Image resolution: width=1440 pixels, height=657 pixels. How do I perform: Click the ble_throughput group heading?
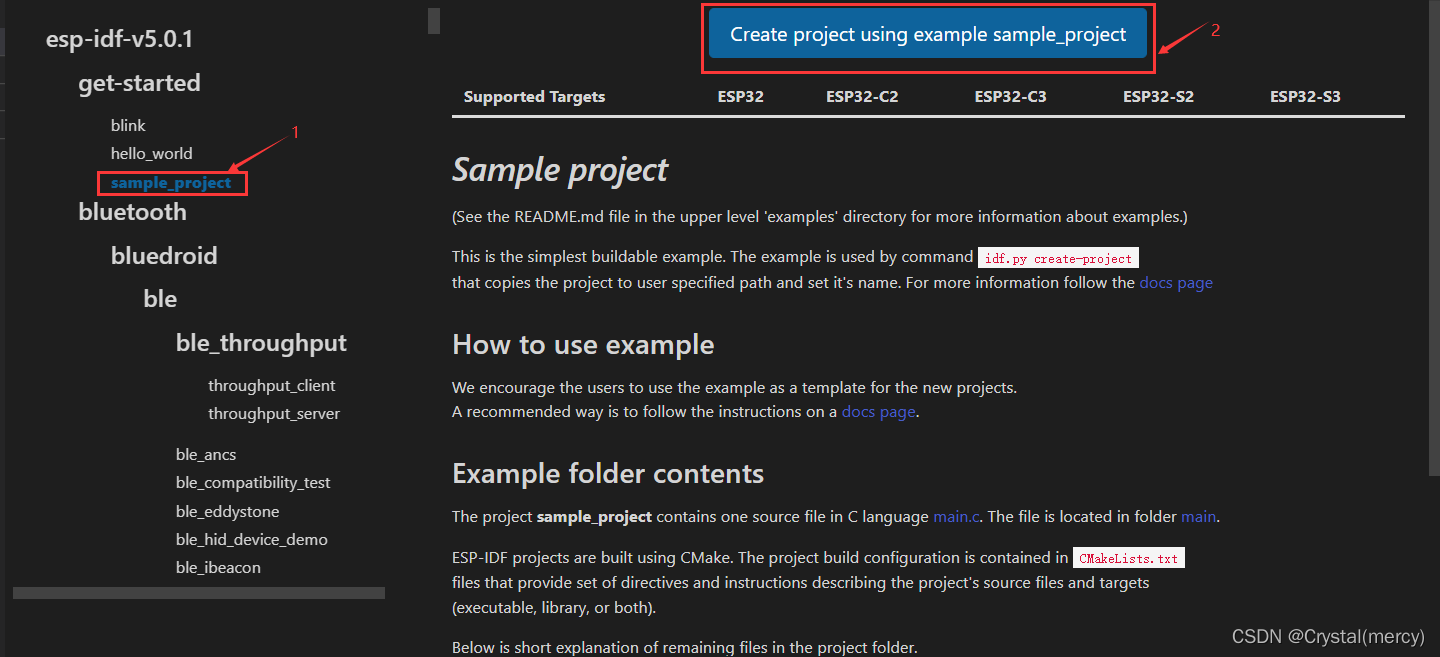(x=261, y=343)
